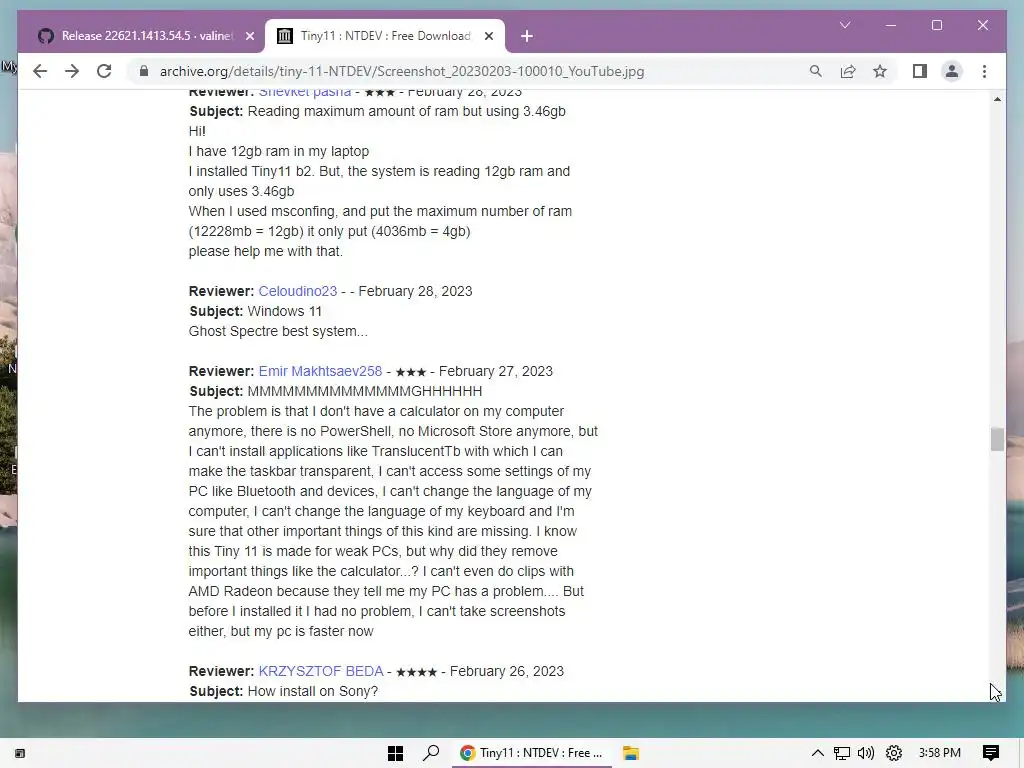Click subject 'How install on Sony?'
The width and height of the screenshot is (1024, 768).
[313, 691]
